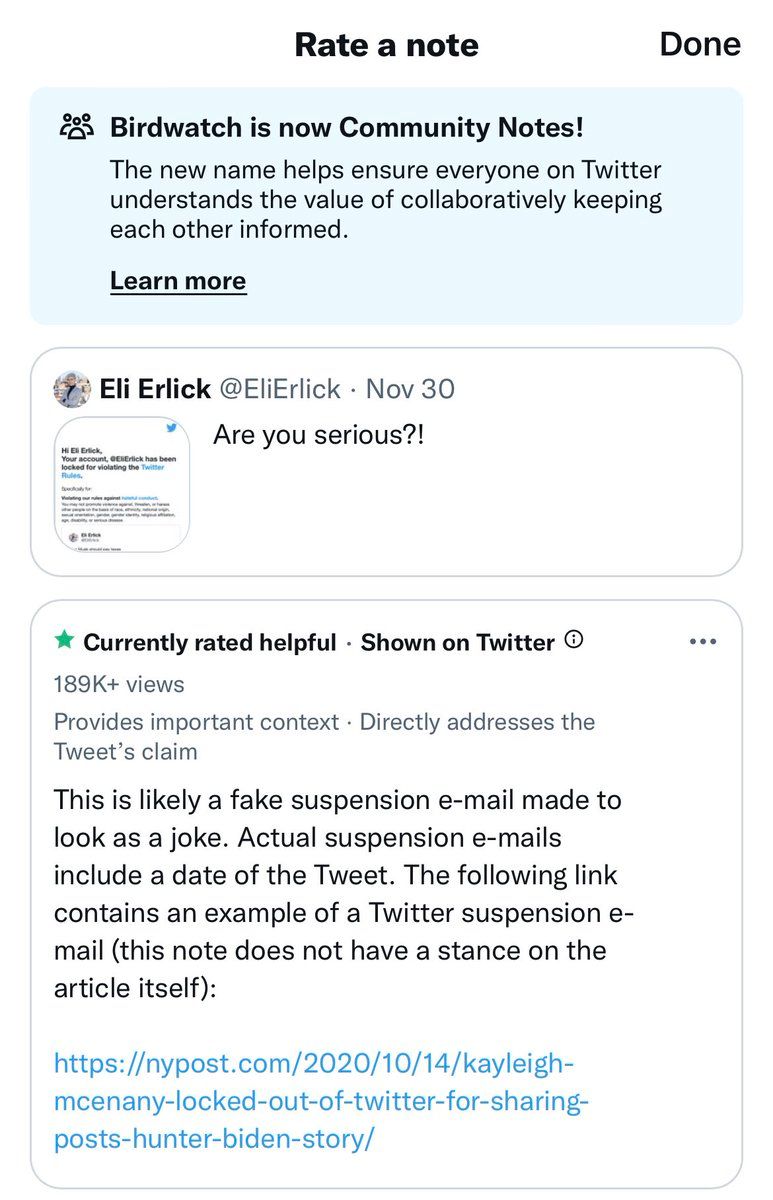Tap the 189K+ views count

coord(119,684)
